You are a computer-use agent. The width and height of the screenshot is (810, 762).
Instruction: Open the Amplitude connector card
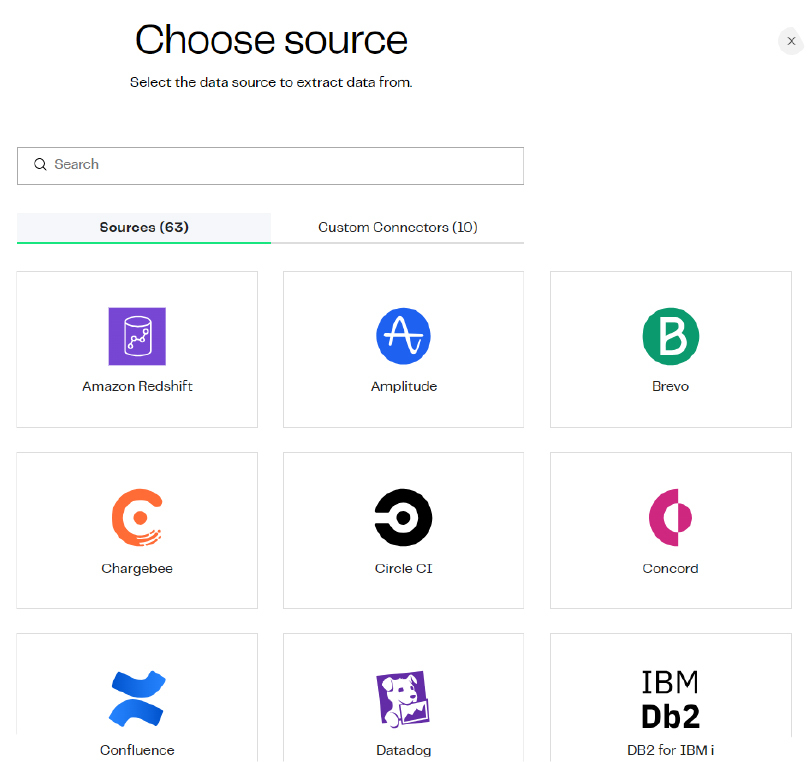[403, 349]
